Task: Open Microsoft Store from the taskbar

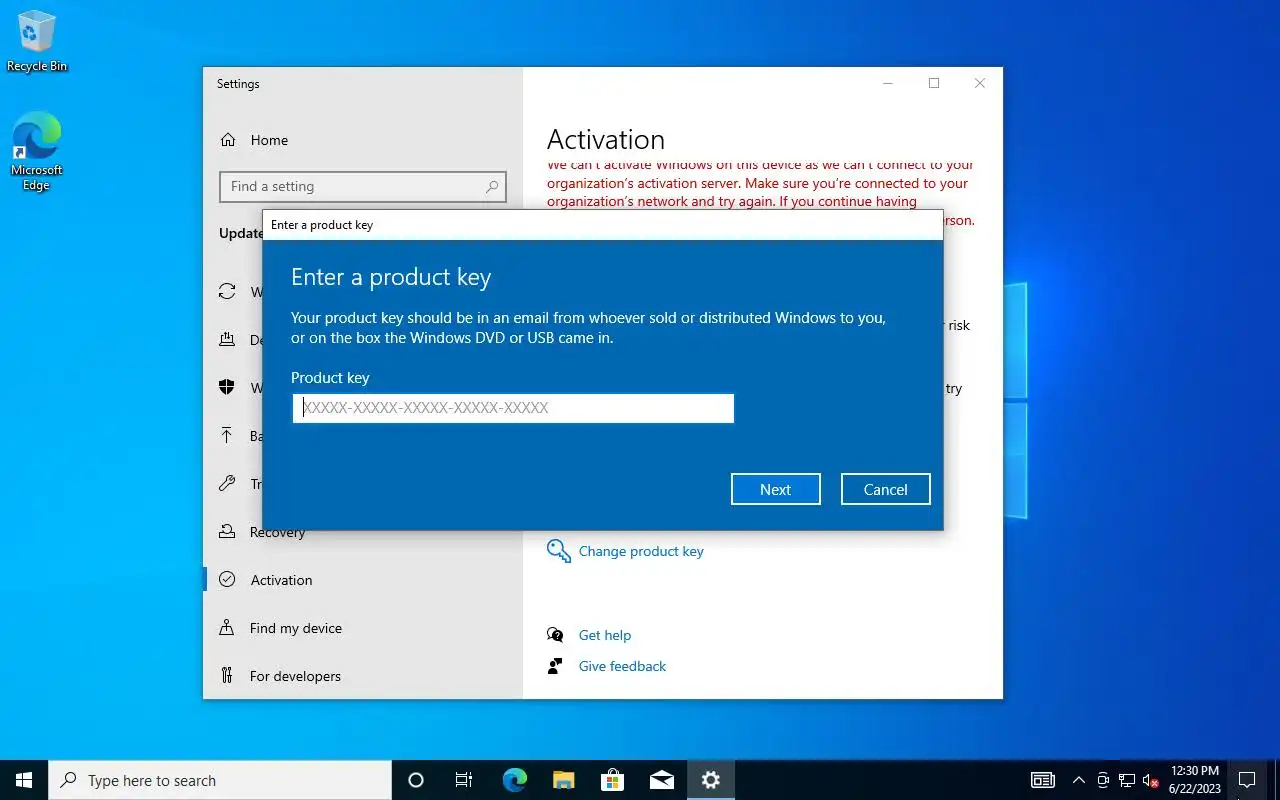Action: click(612, 780)
